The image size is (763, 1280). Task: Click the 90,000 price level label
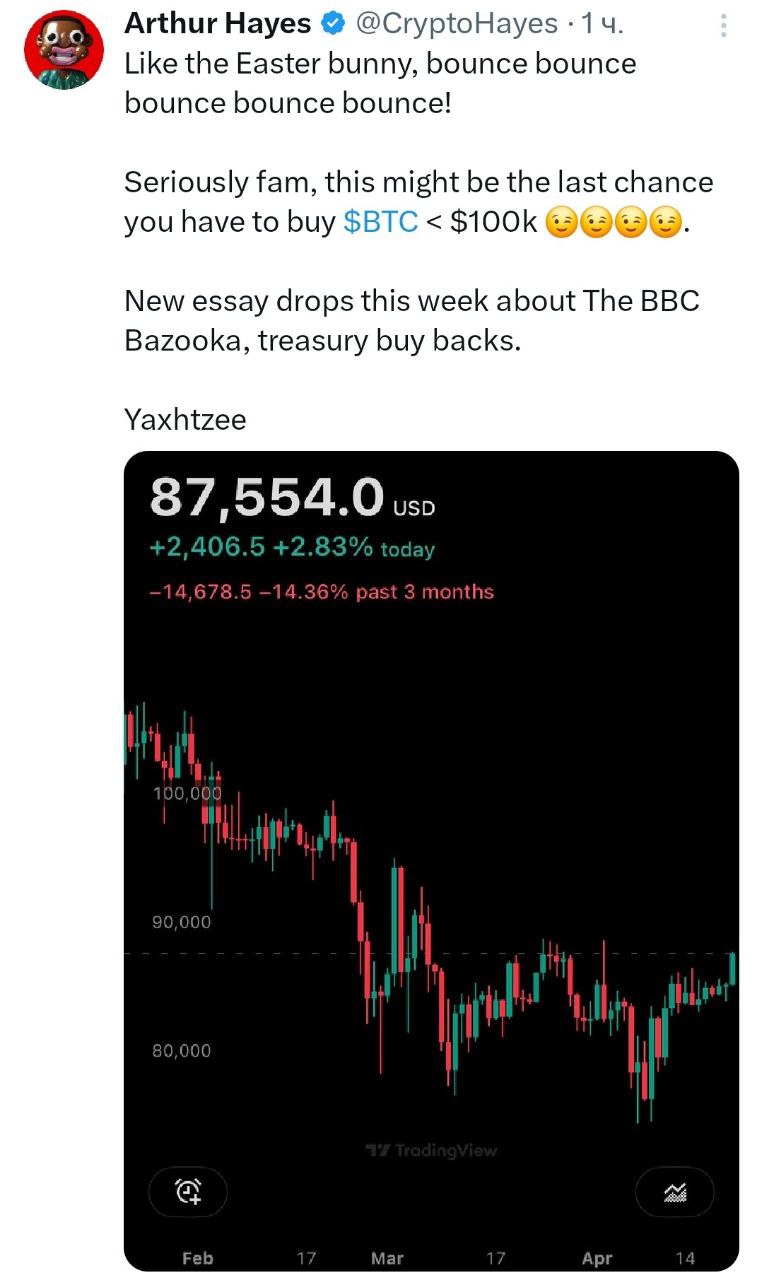(x=182, y=922)
